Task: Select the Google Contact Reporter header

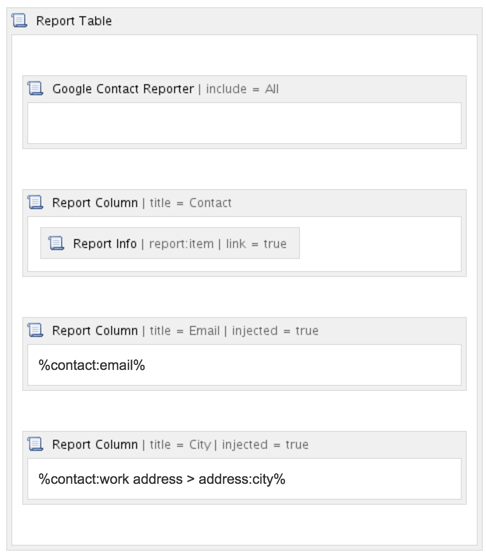Action: coord(244,89)
